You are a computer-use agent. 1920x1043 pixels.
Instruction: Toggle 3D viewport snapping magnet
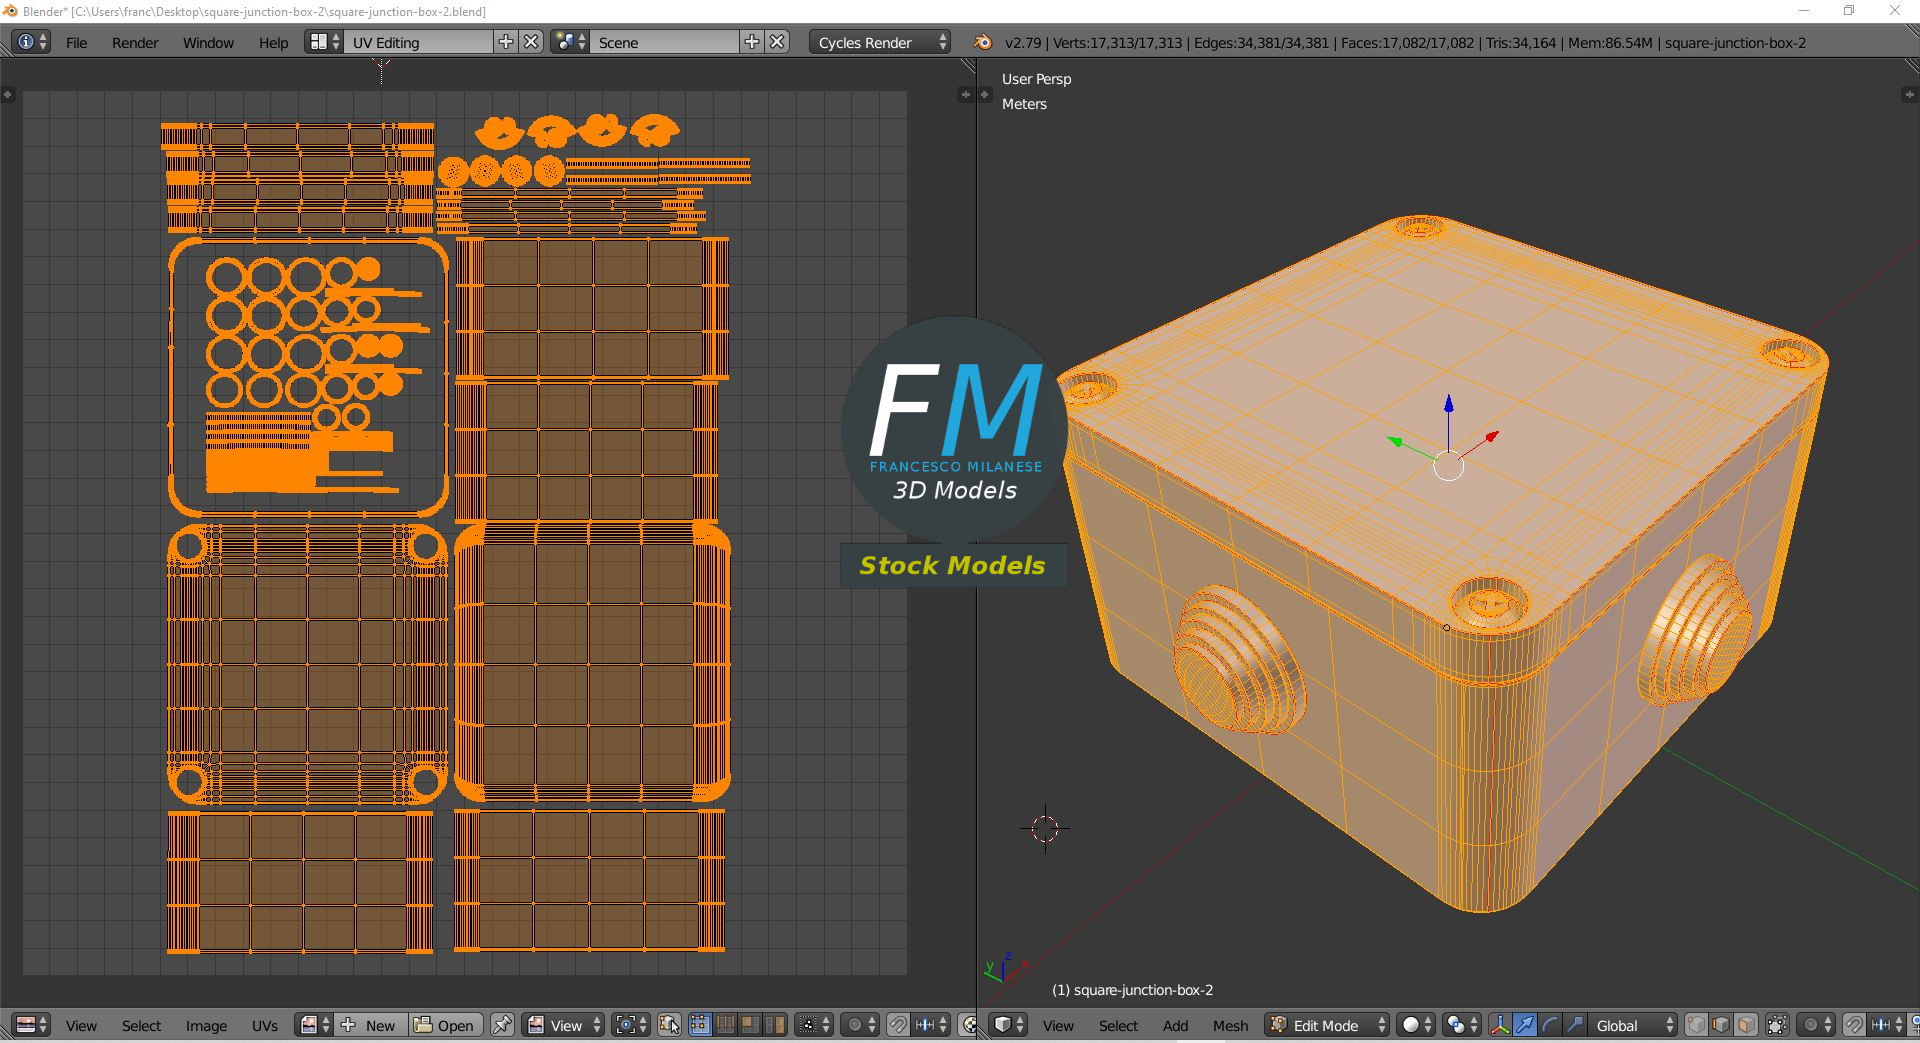pyautogui.click(x=1854, y=1025)
